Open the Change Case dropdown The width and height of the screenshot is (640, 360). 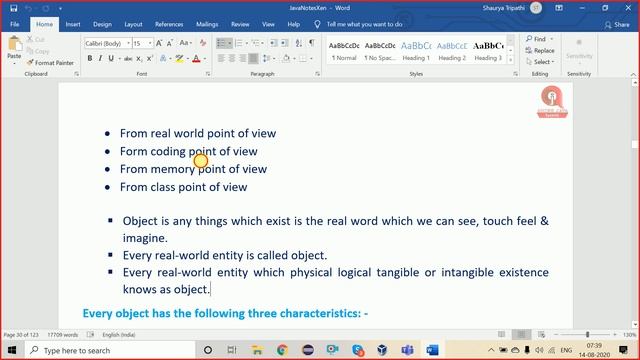[x=186, y=43]
